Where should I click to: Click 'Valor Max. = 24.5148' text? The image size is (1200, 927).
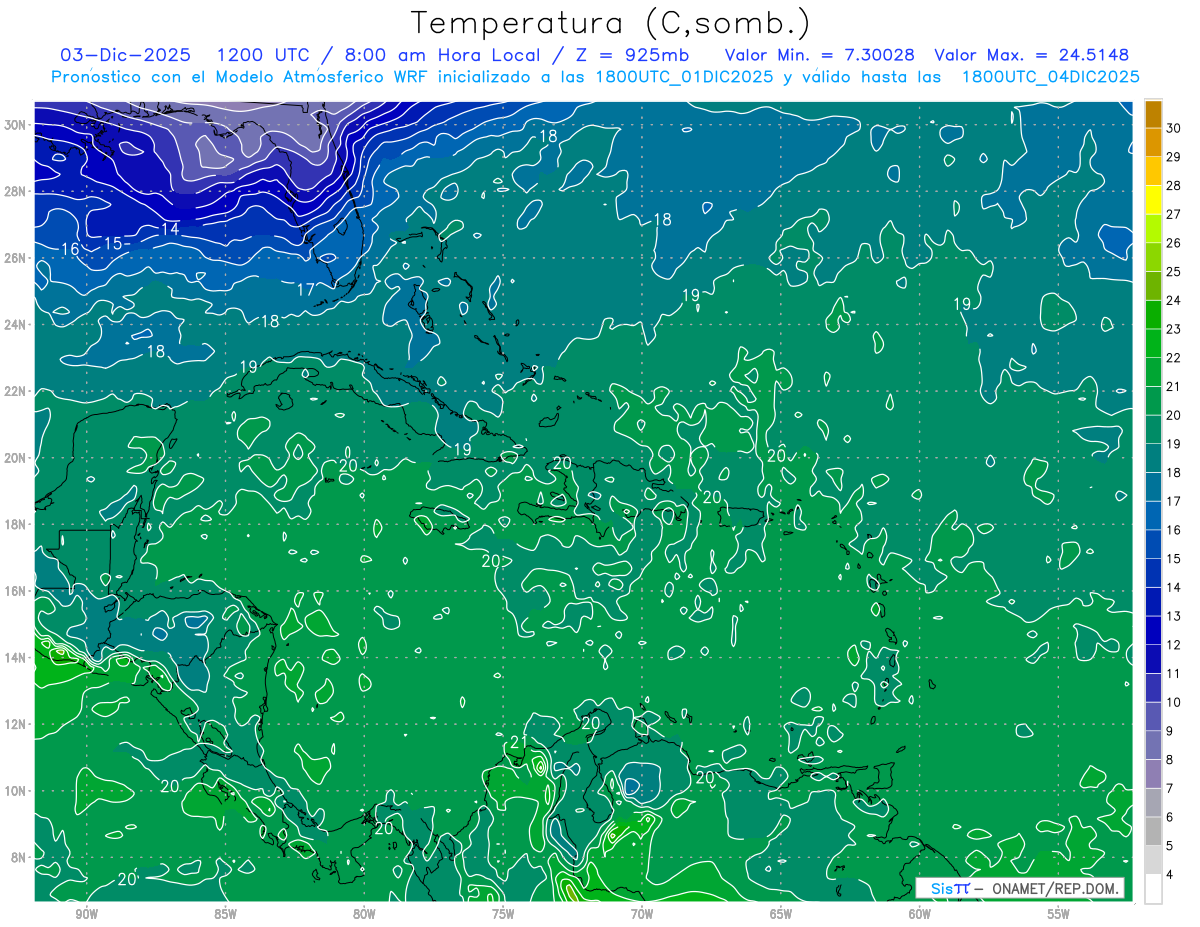tap(1031, 55)
